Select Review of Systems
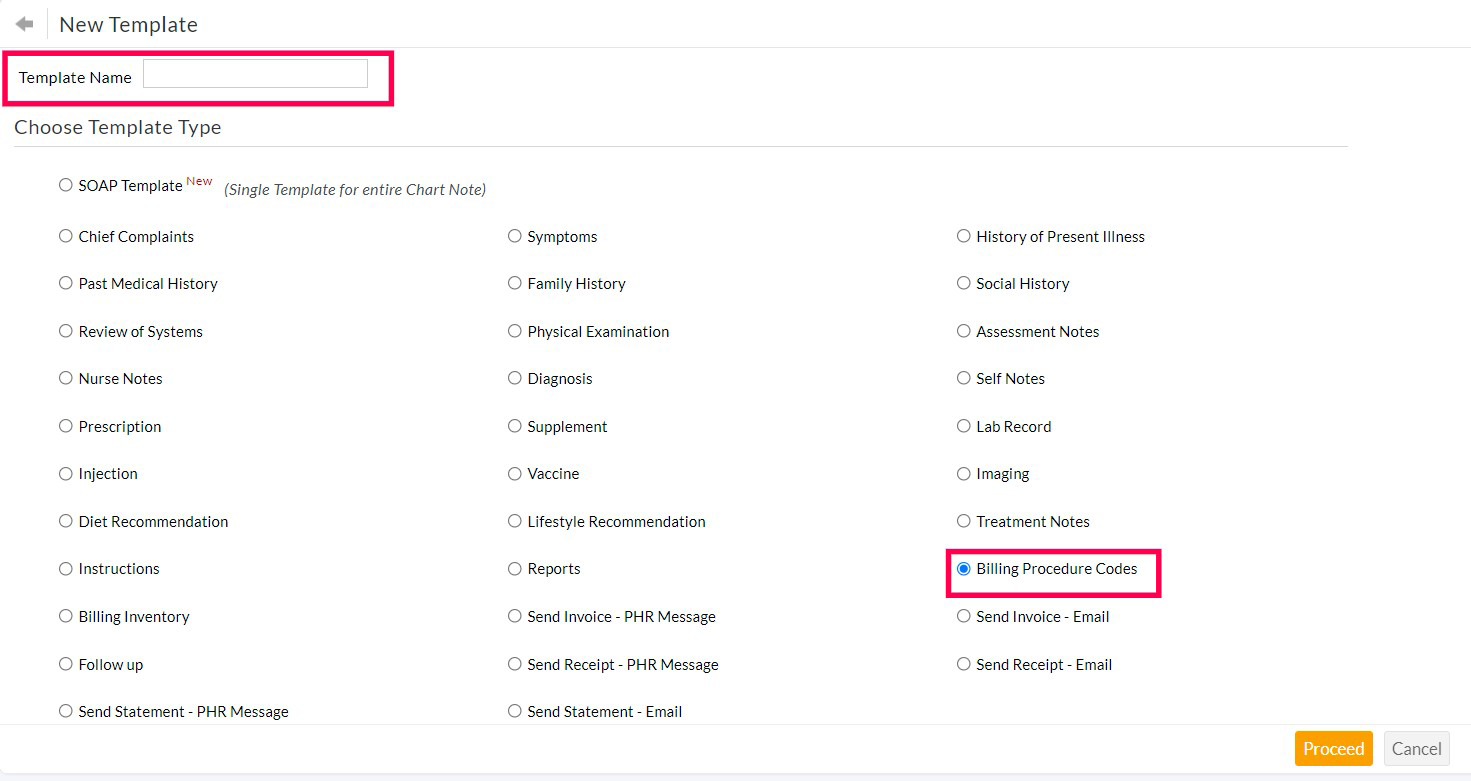The image size is (1471, 781). [x=65, y=331]
